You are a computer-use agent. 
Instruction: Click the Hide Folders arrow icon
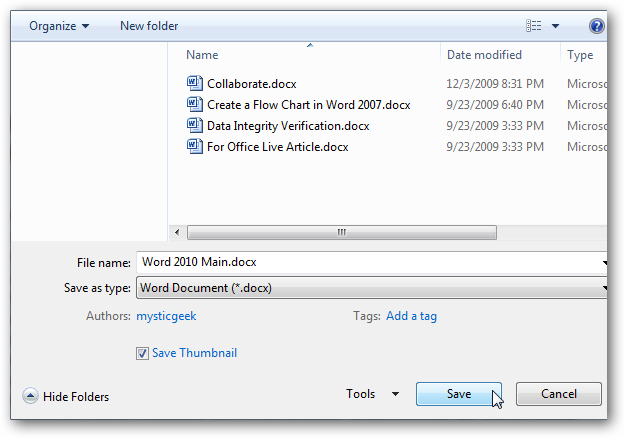click(30, 396)
